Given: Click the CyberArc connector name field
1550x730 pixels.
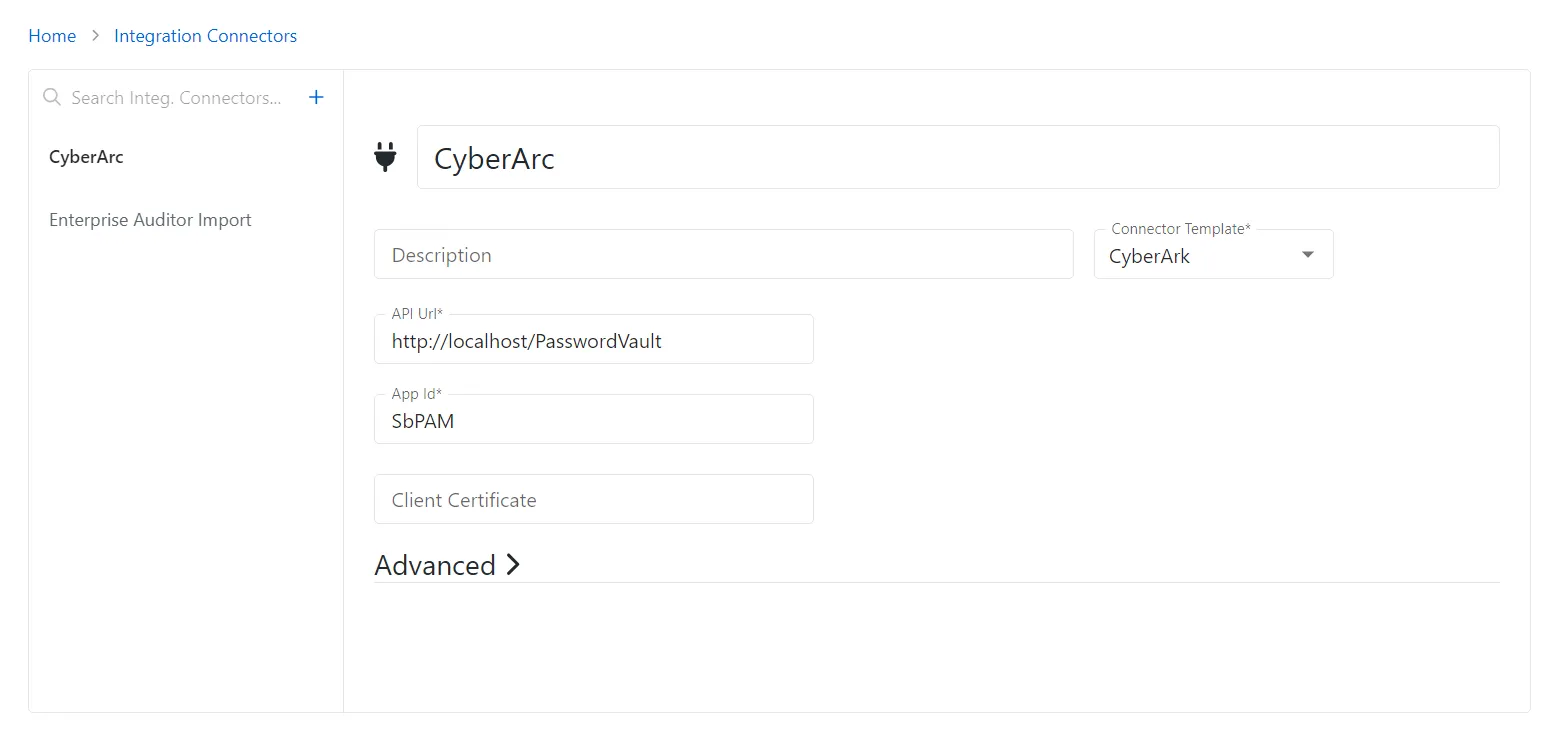Looking at the screenshot, I should point(958,157).
